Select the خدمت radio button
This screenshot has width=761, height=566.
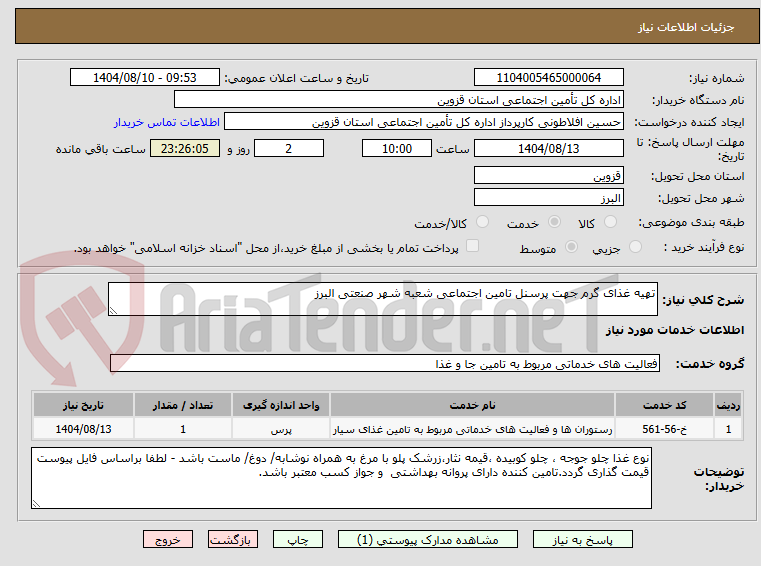(554, 222)
